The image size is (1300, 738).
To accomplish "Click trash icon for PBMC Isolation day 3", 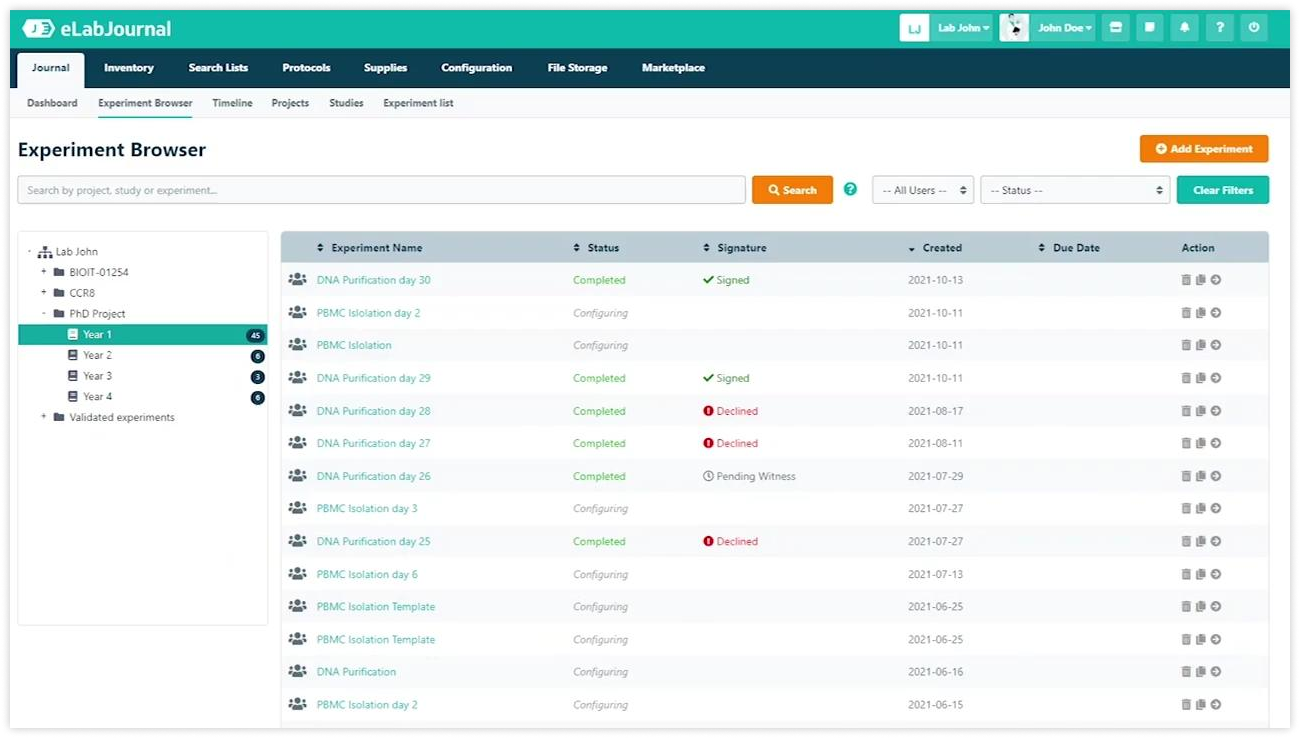I will [1186, 508].
